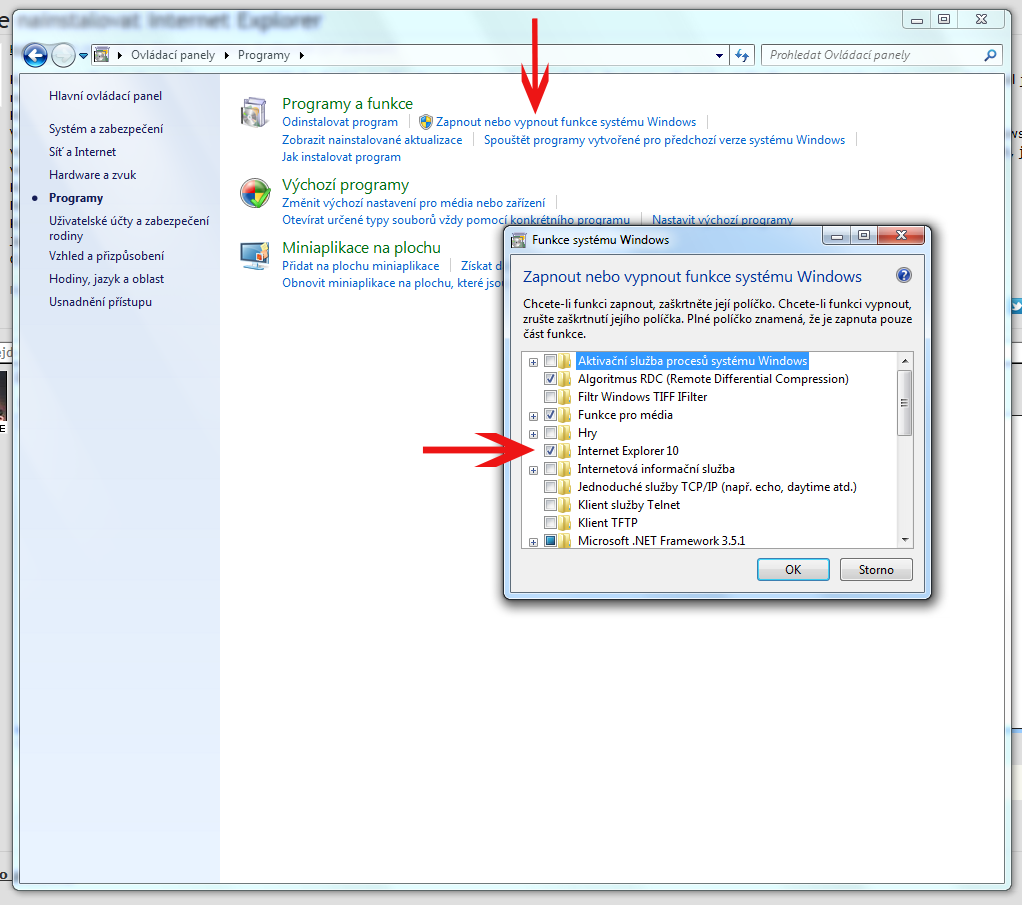1022x905 pixels.
Task: Open the Programy a funkce heading
Action: pos(347,104)
